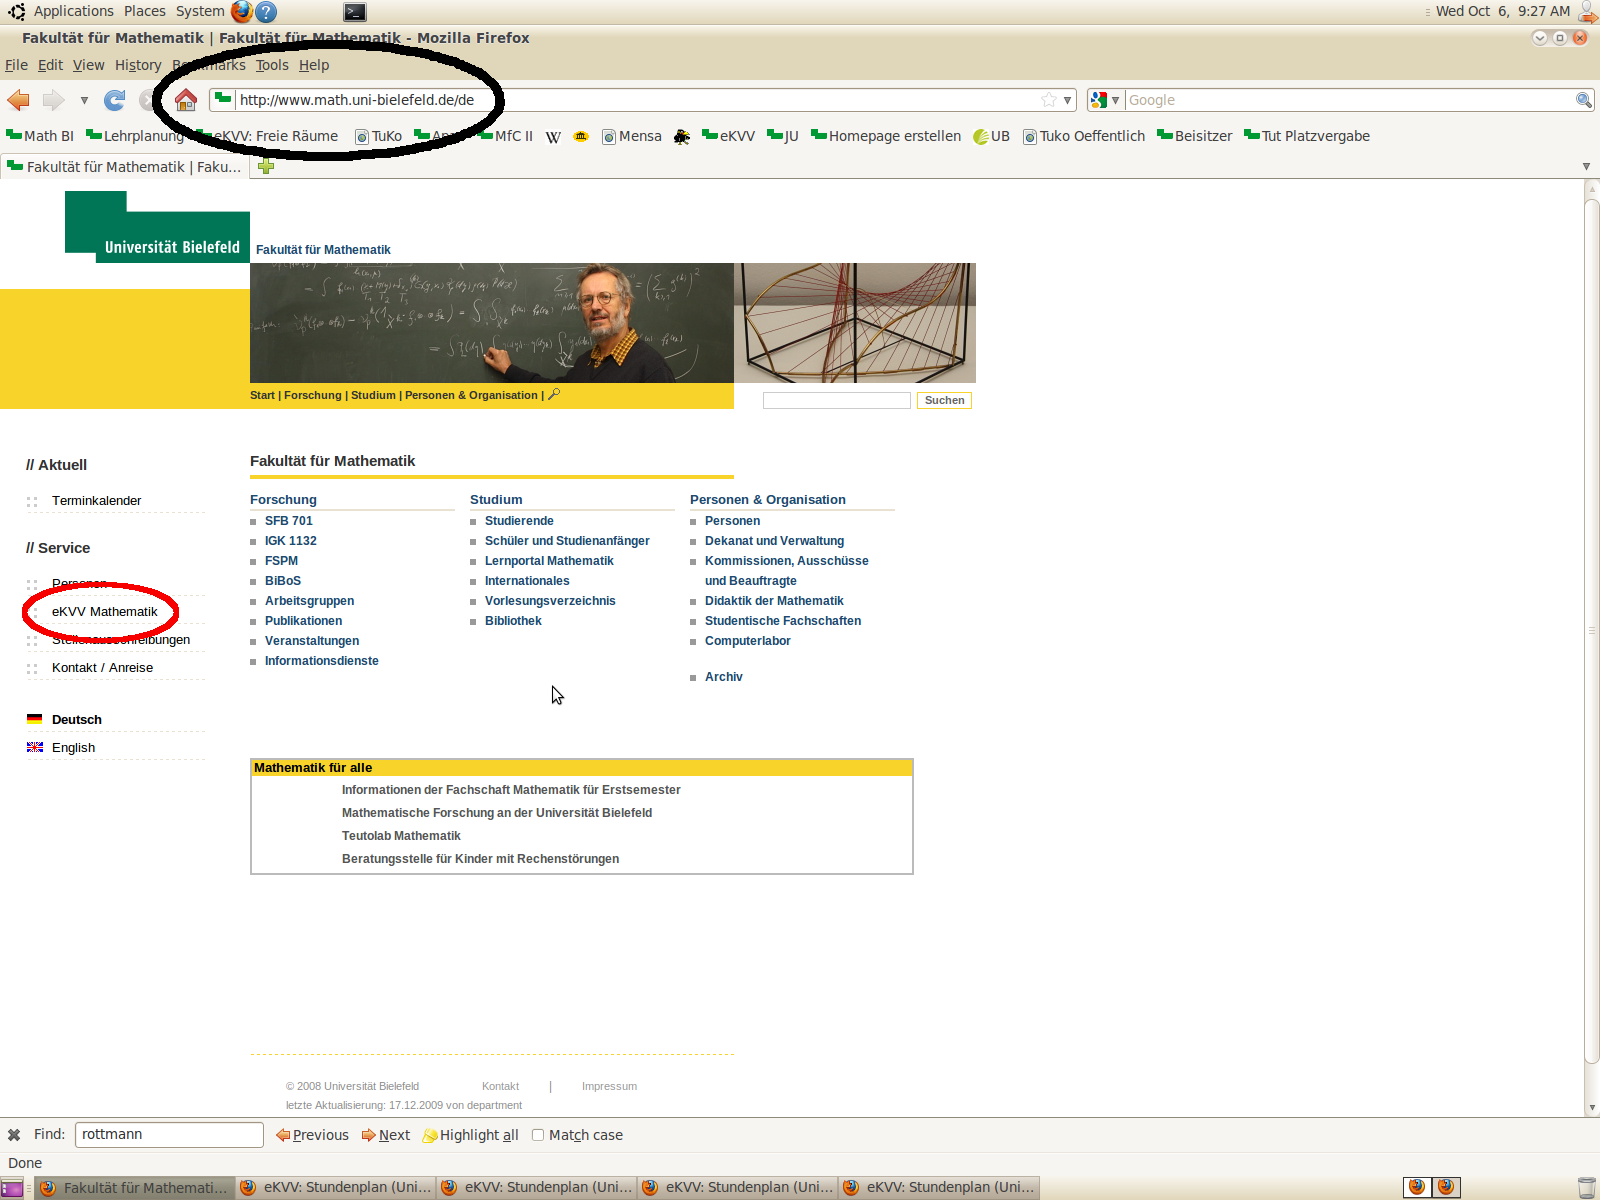Go to the browser Home page
The image size is (1600, 1200).
click(186, 100)
